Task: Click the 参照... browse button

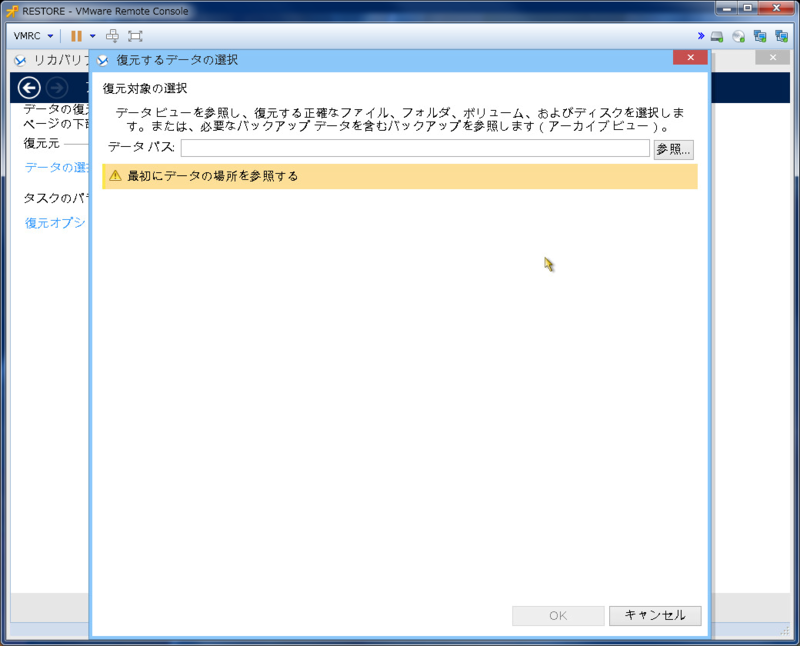Action: pyautogui.click(x=673, y=149)
